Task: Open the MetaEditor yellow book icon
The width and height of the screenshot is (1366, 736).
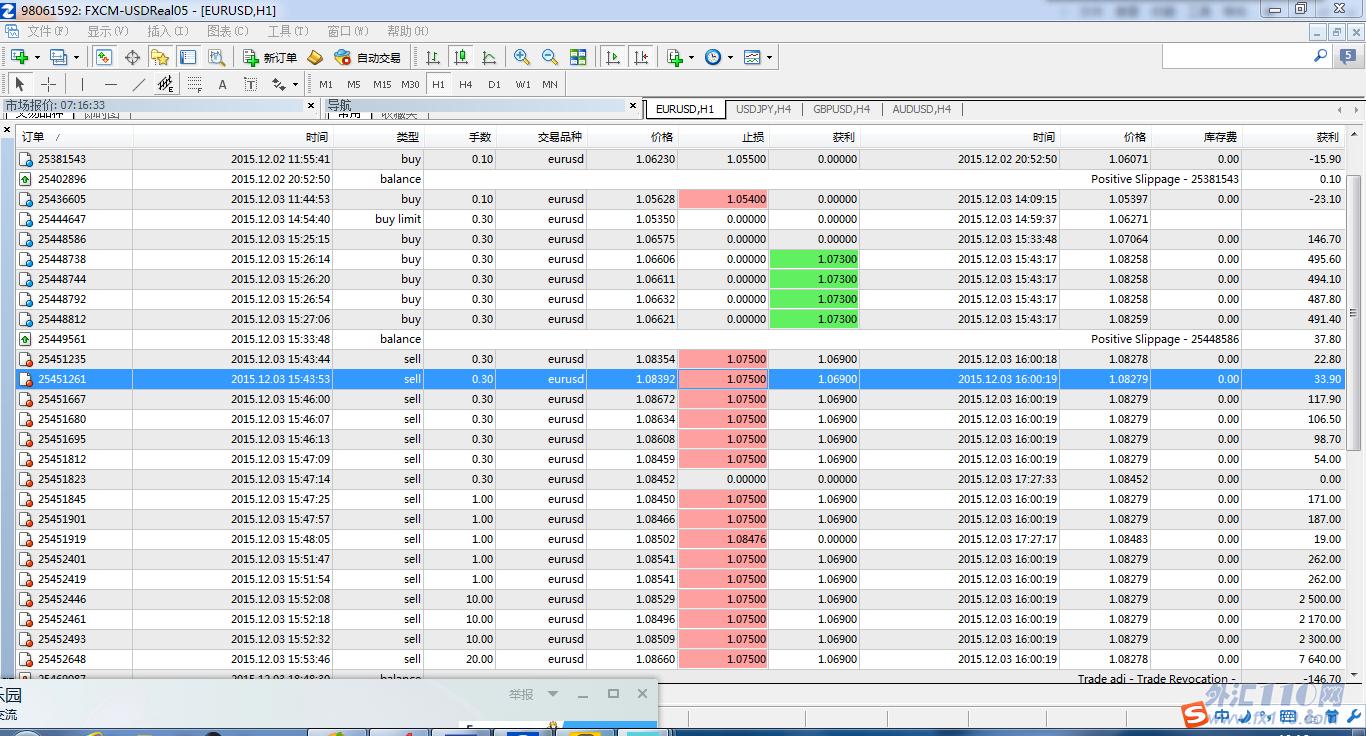Action: pyautogui.click(x=315, y=57)
